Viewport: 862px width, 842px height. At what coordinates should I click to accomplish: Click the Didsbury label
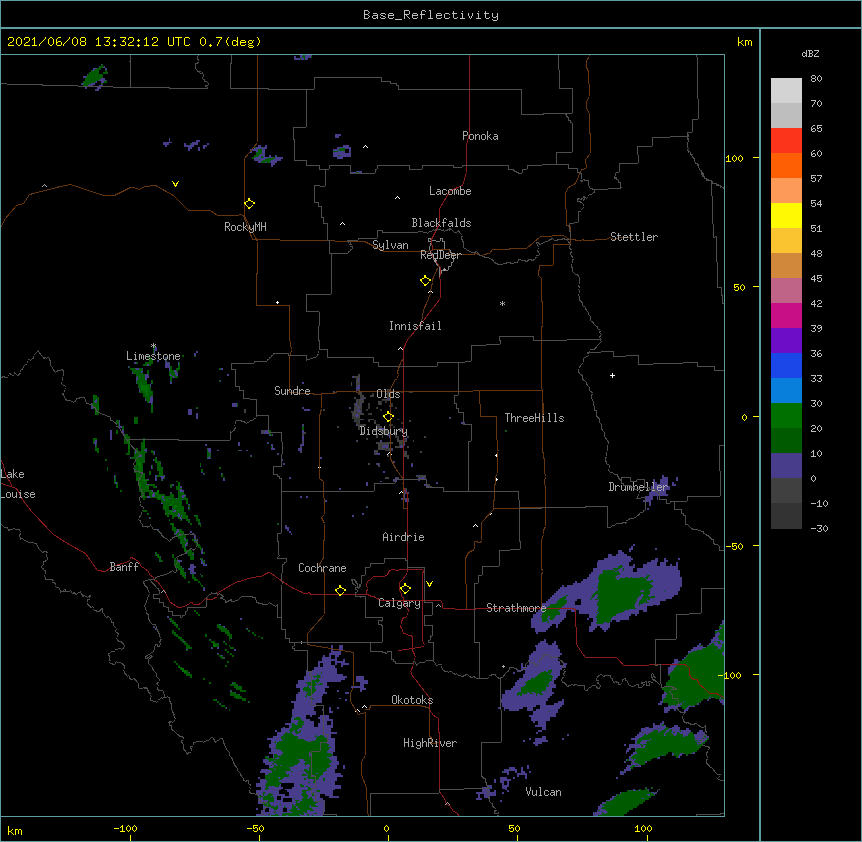click(384, 431)
